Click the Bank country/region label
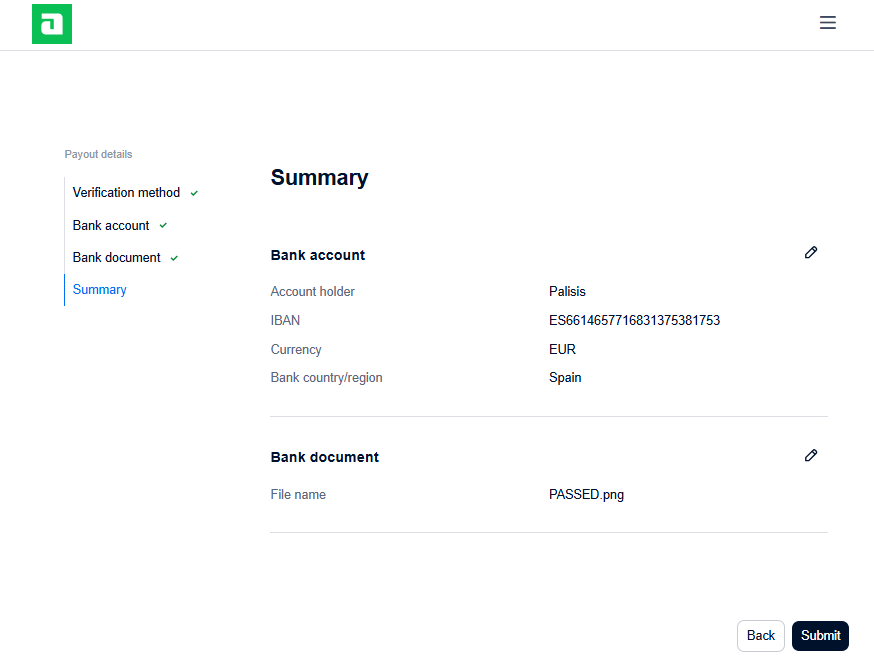The height and width of the screenshot is (667, 874). pyautogui.click(x=326, y=378)
